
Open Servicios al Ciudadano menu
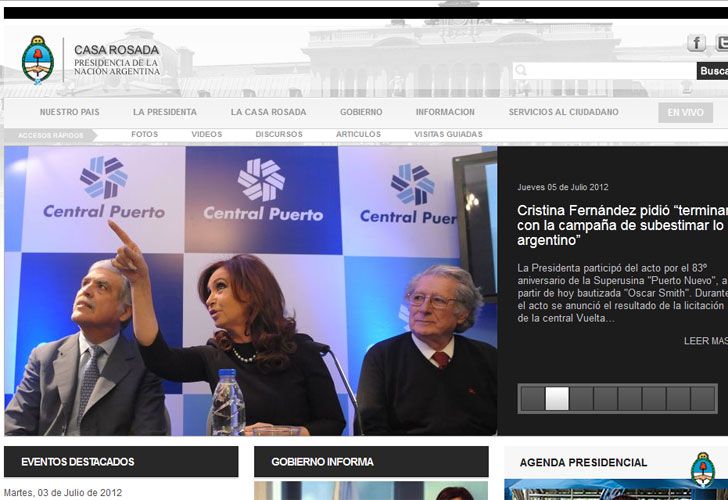(x=564, y=112)
